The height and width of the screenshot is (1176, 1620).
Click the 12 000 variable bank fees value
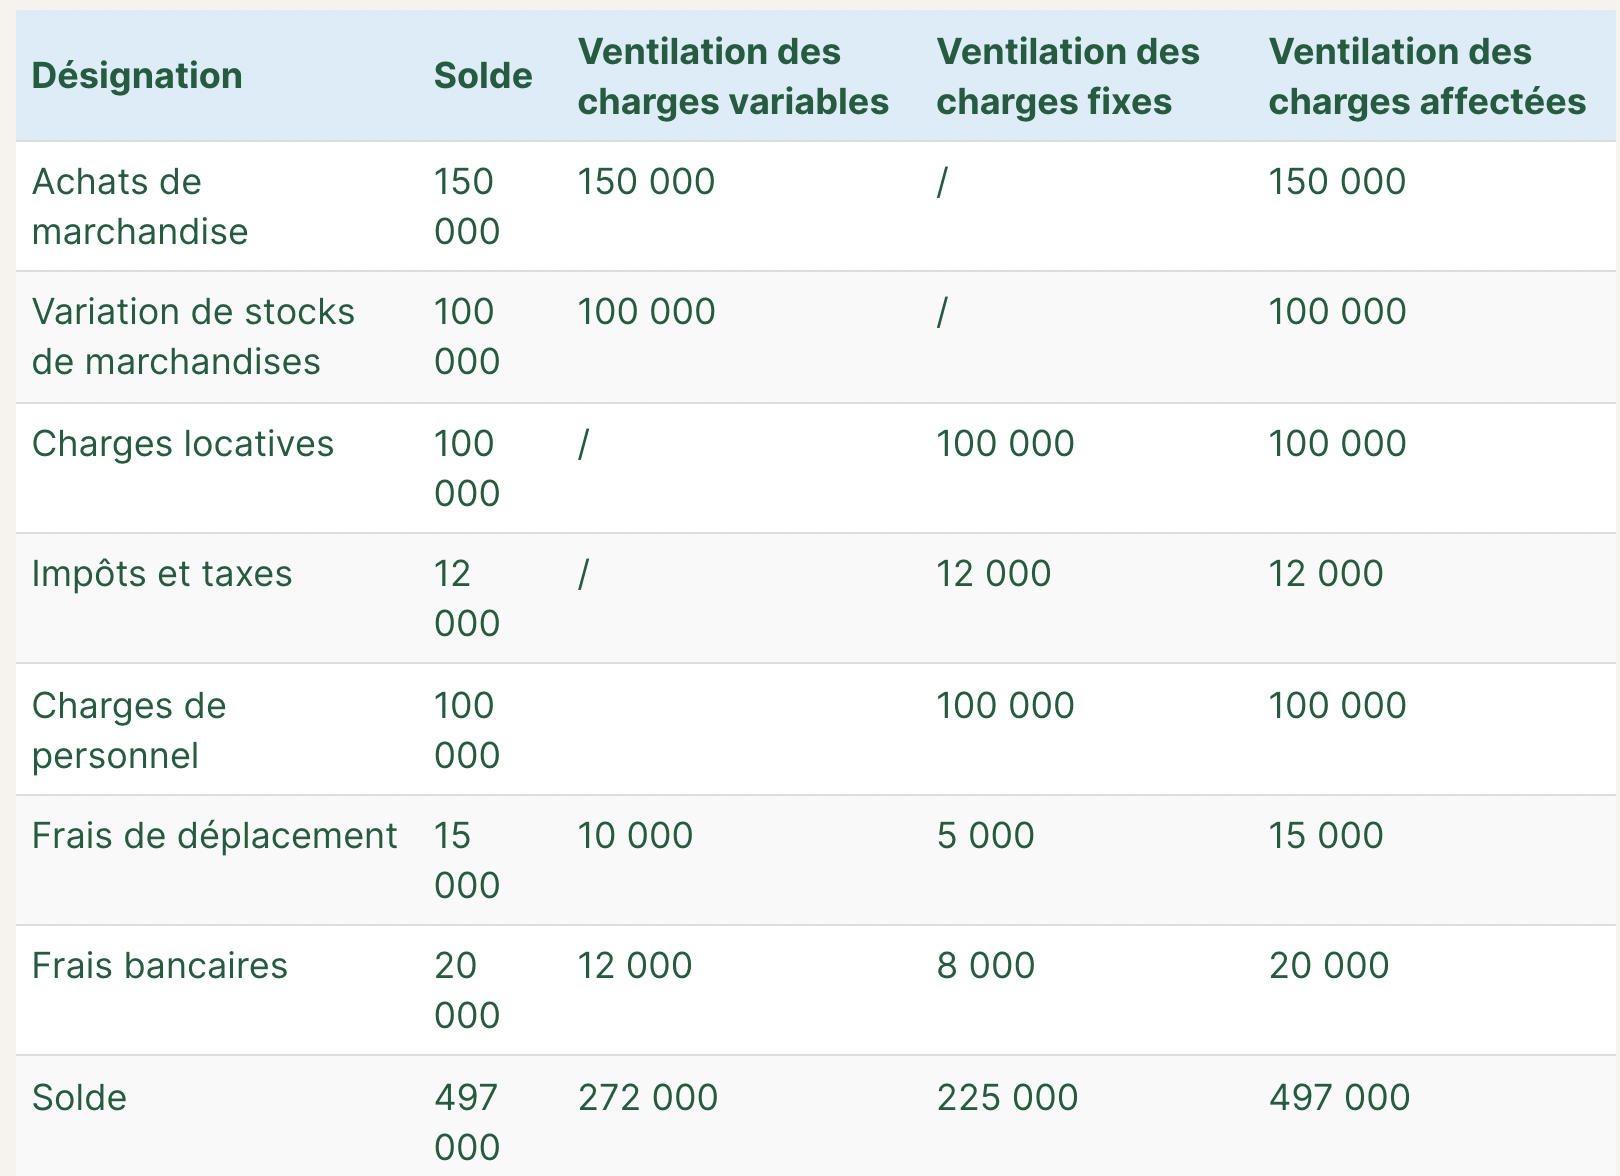[x=635, y=966]
